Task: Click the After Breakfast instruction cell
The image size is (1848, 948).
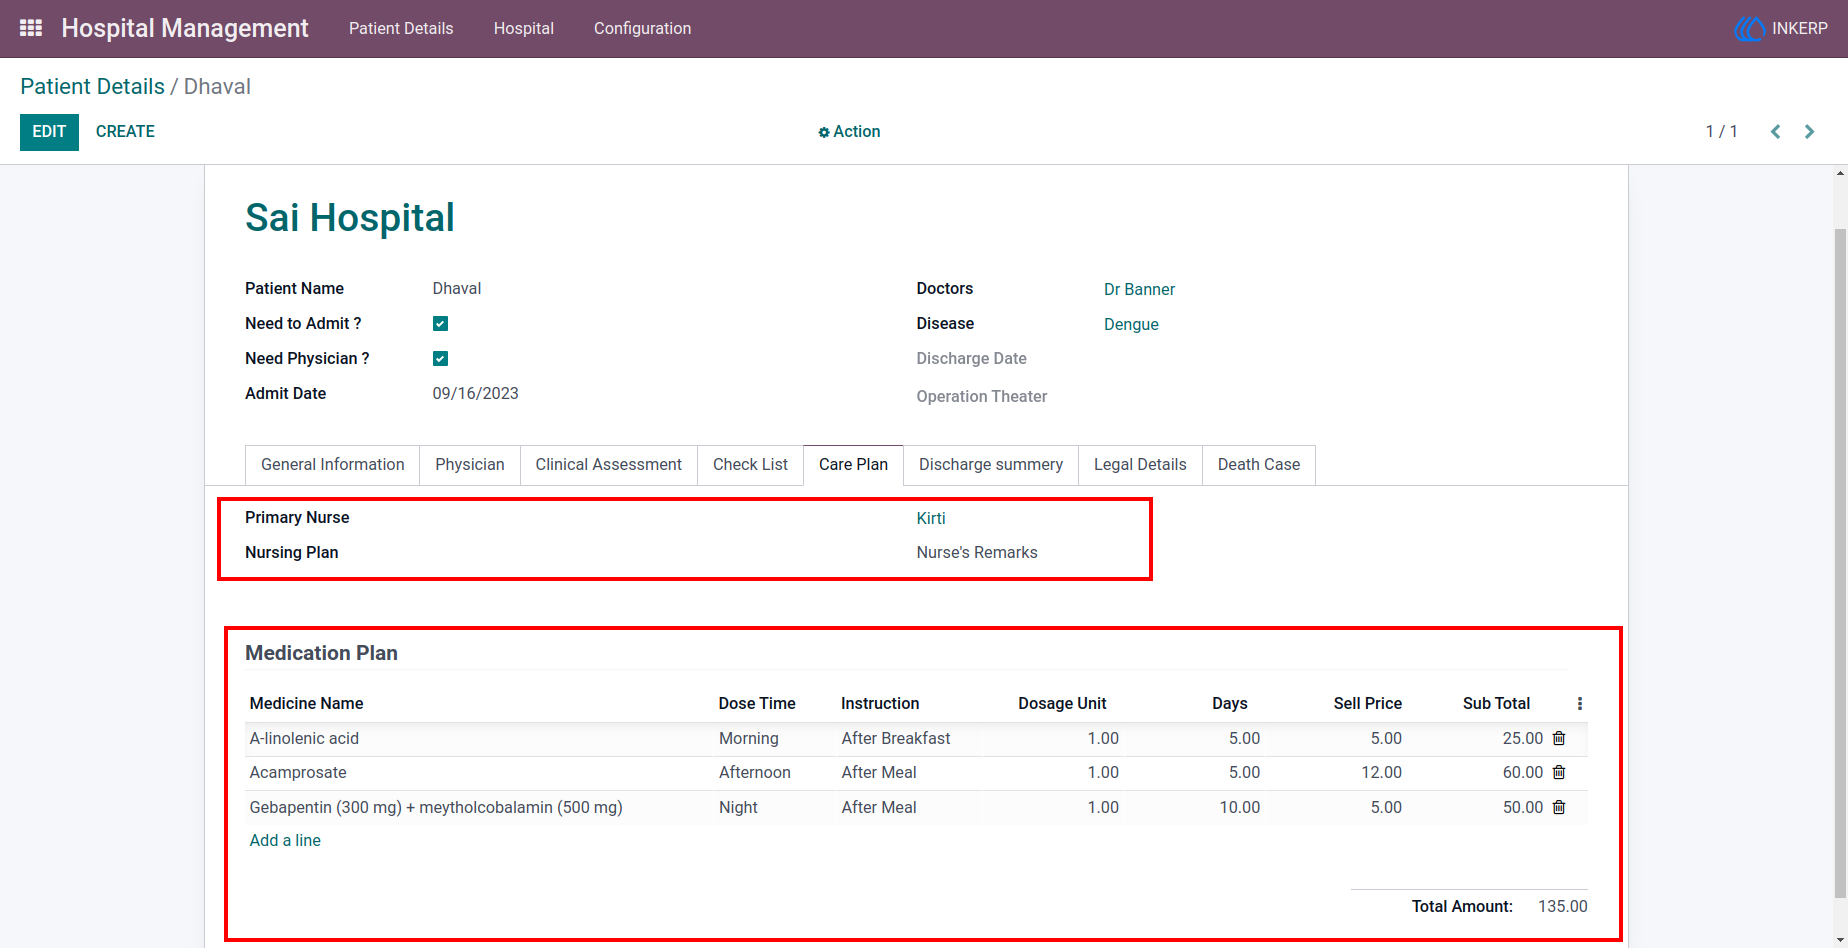Action: pos(896,738)
